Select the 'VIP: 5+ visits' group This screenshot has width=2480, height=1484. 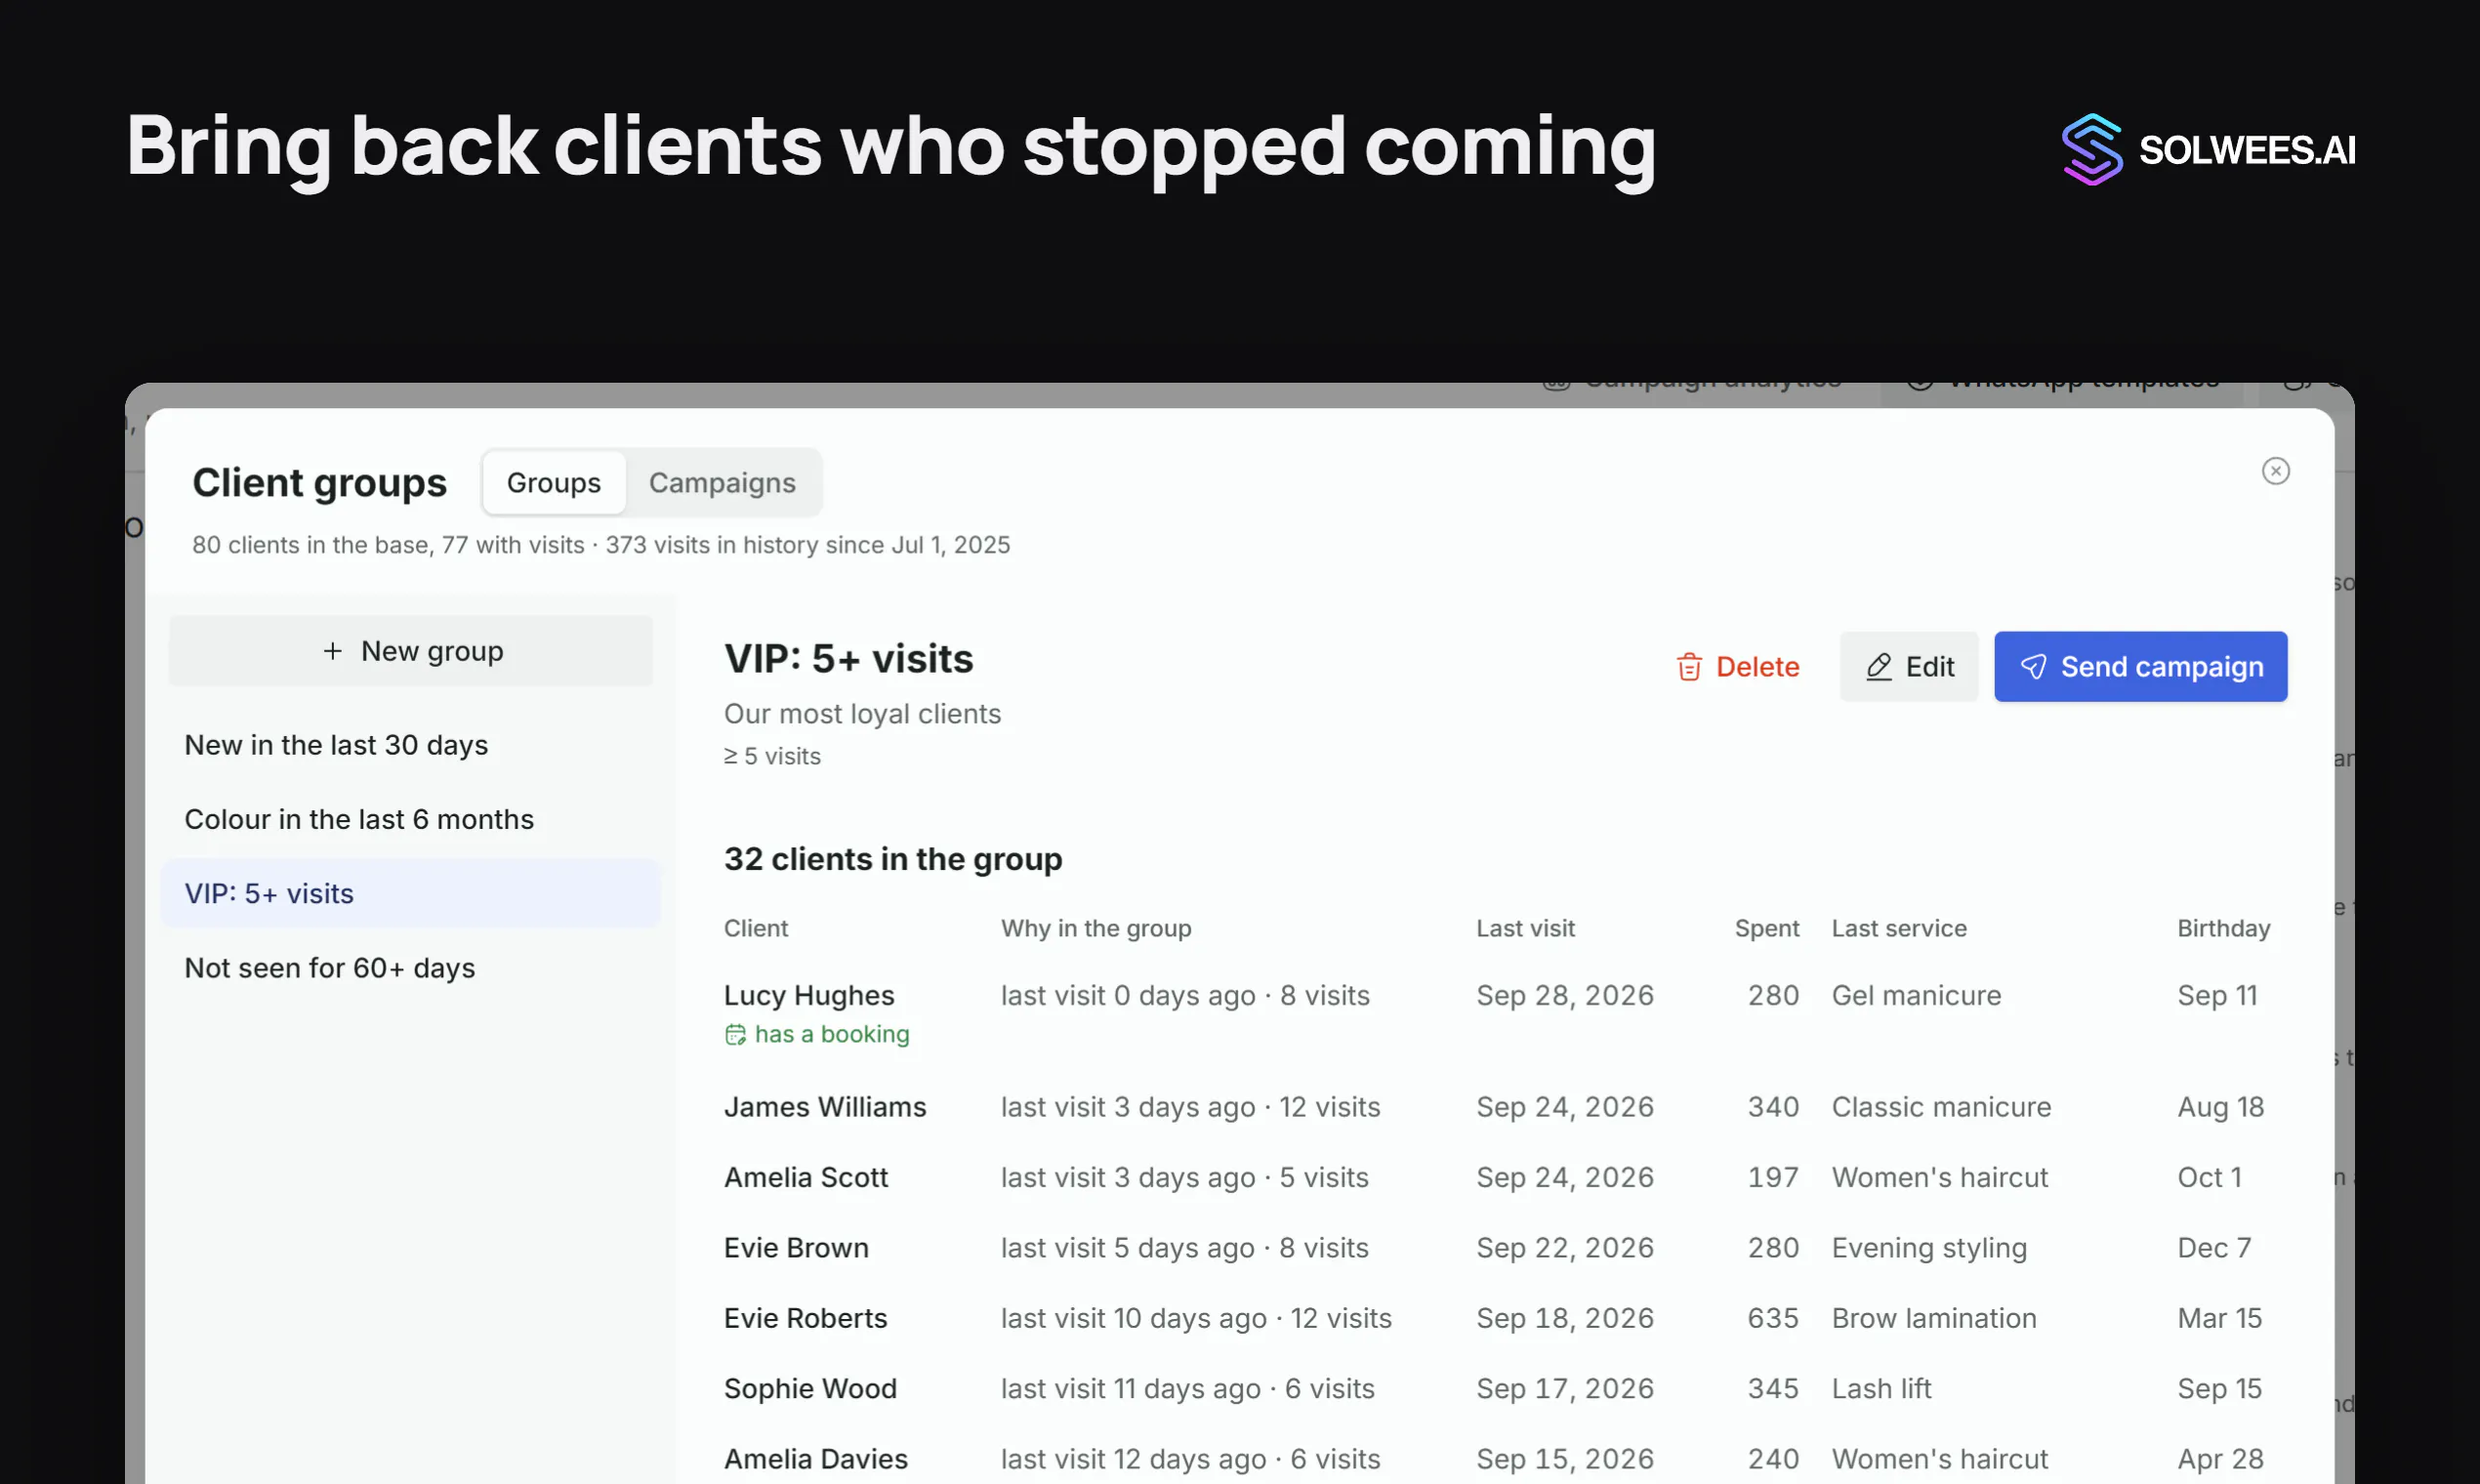click(410, 893)
